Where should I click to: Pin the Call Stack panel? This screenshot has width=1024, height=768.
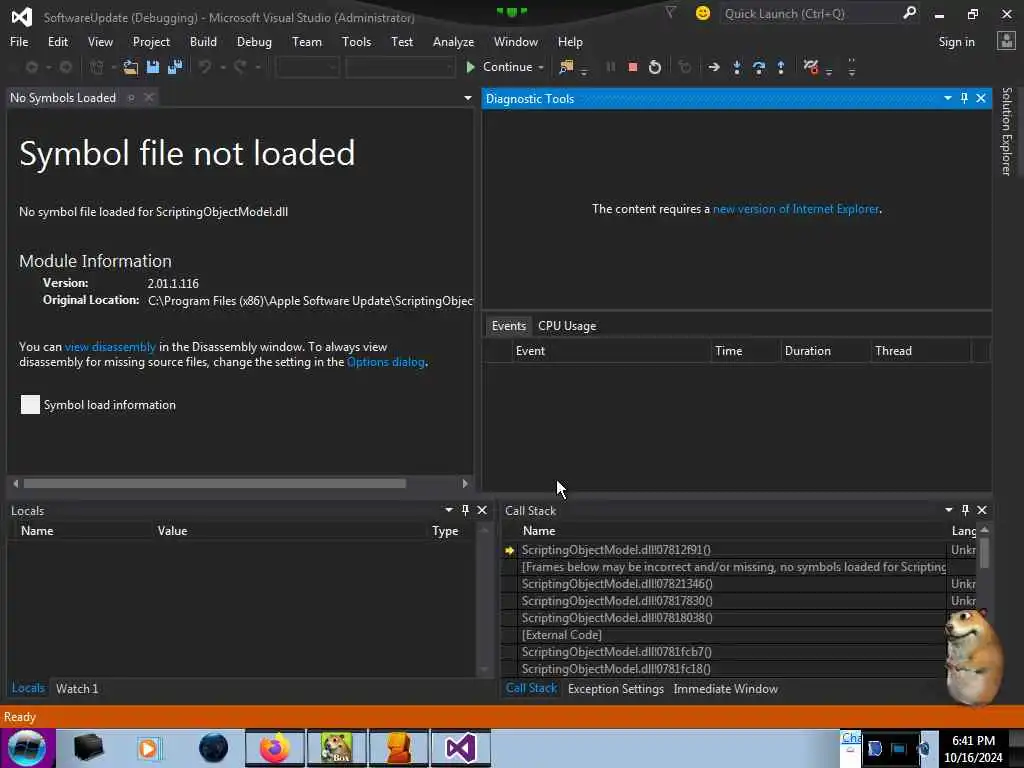tap(965, 510)
